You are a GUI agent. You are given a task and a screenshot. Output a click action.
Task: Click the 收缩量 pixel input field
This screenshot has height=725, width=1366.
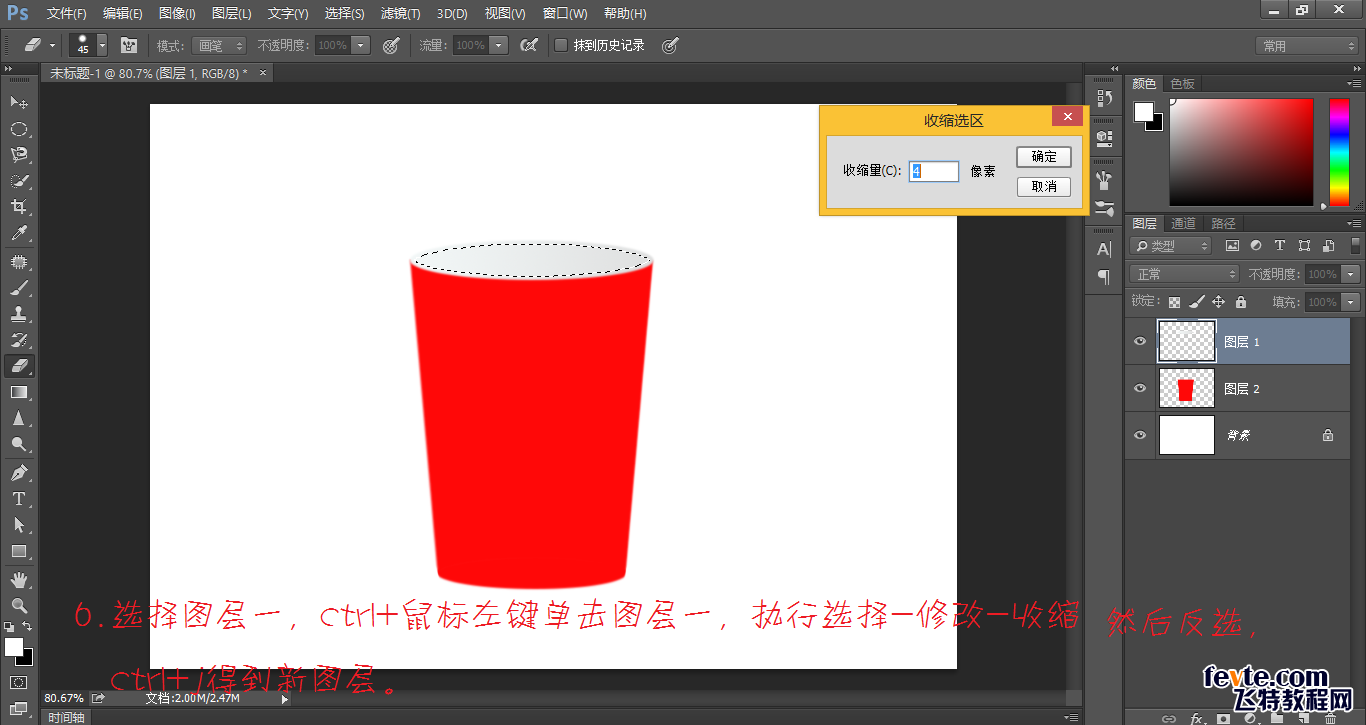(x=934, y=171)
